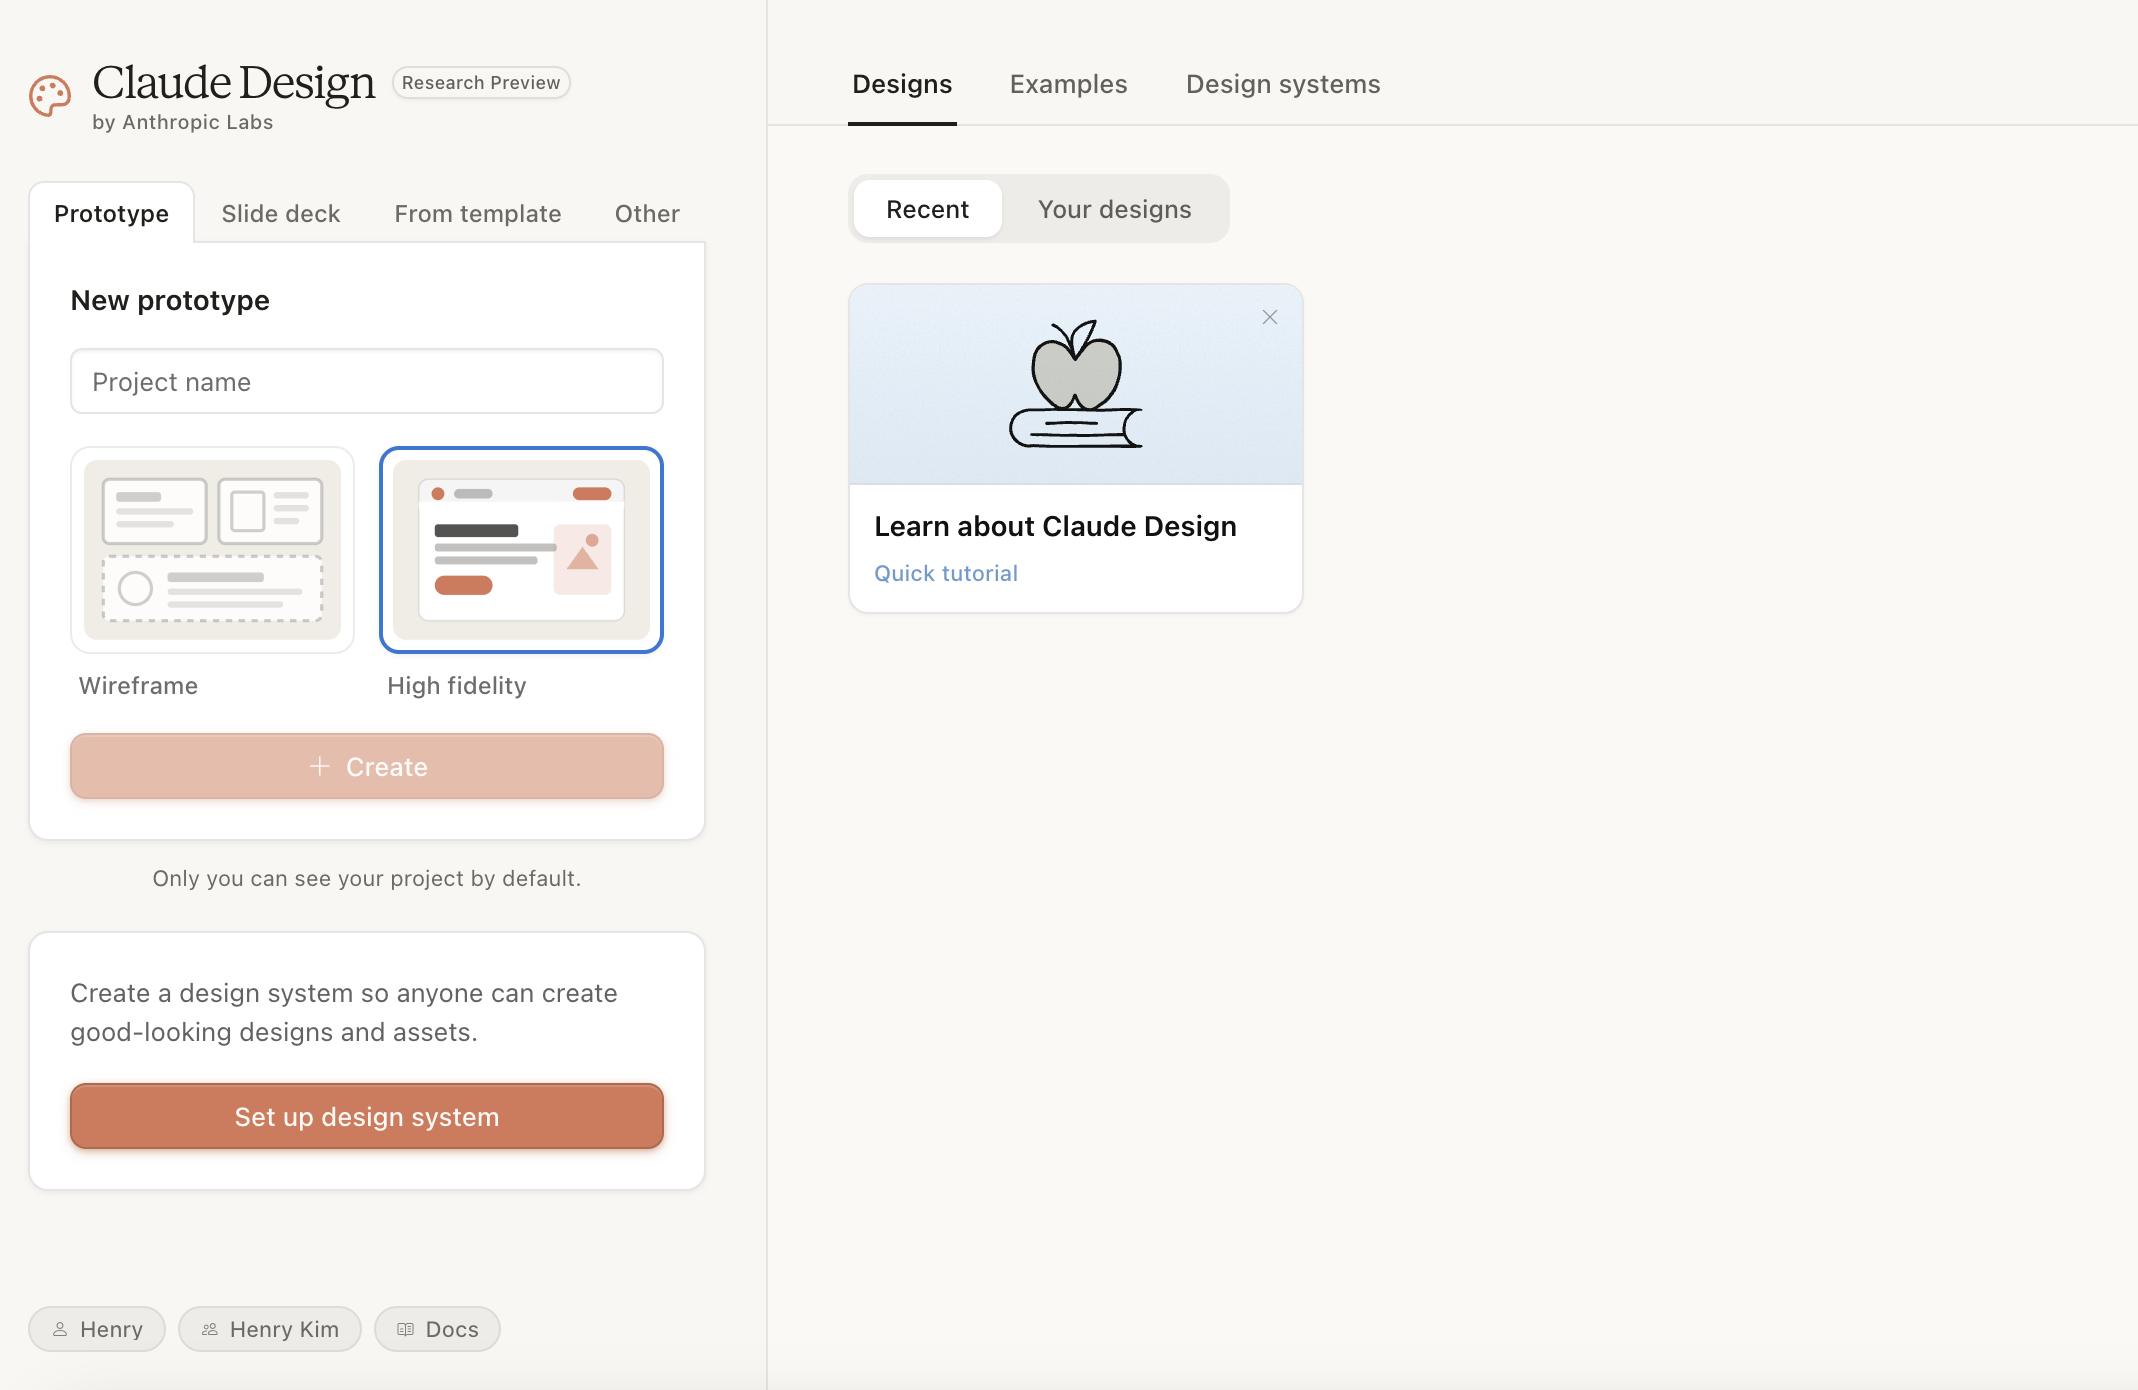2138x1390 pixels.
Task: Select the High fidelity prototype option
Action: 521,550
